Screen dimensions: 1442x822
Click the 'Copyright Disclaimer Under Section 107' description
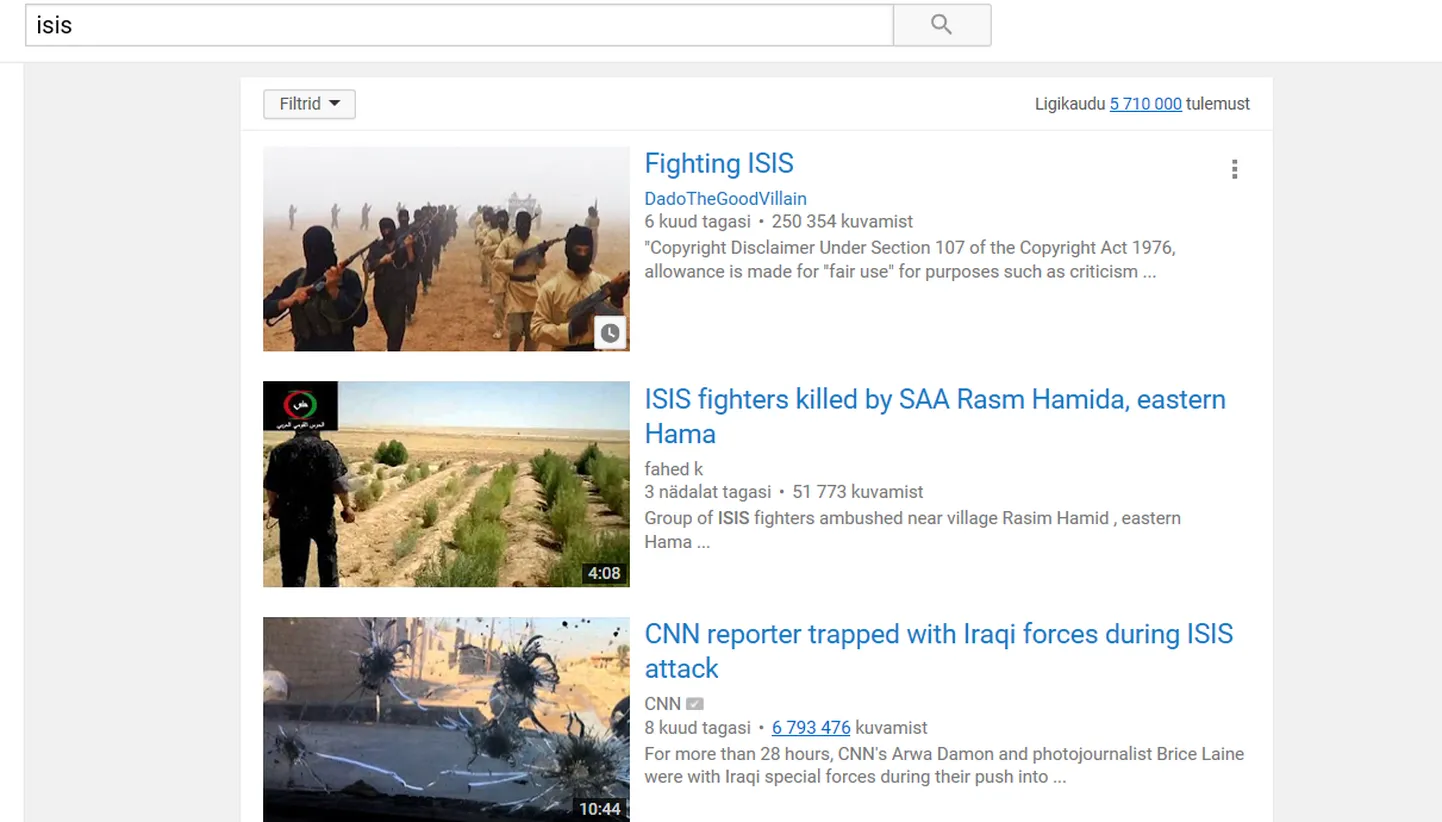pos(910,260)
